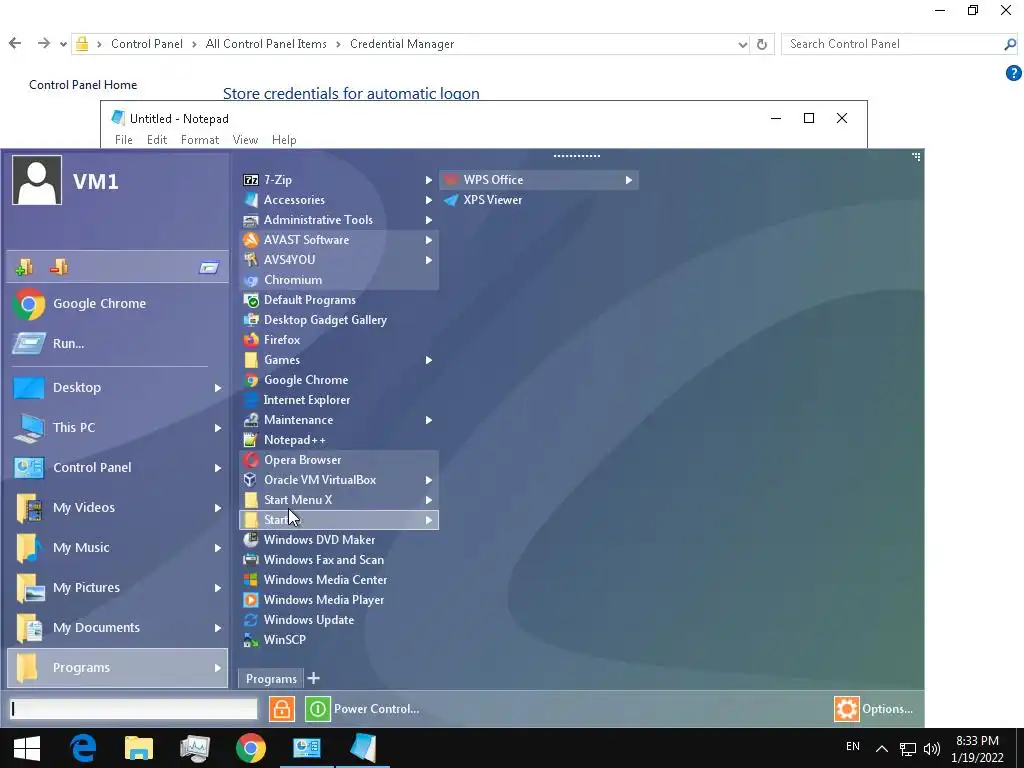
Task: Click the VM1 user avatar picture
Action: (x=37, y=180)
